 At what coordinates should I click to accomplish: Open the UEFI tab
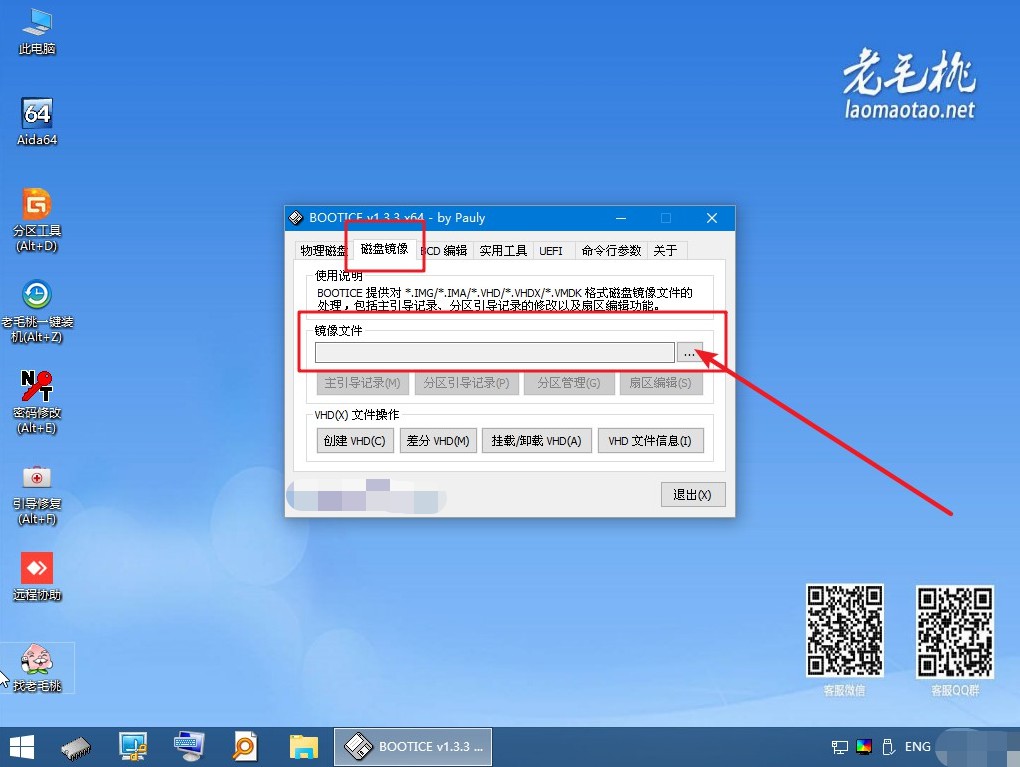click(x=551, y=250)
